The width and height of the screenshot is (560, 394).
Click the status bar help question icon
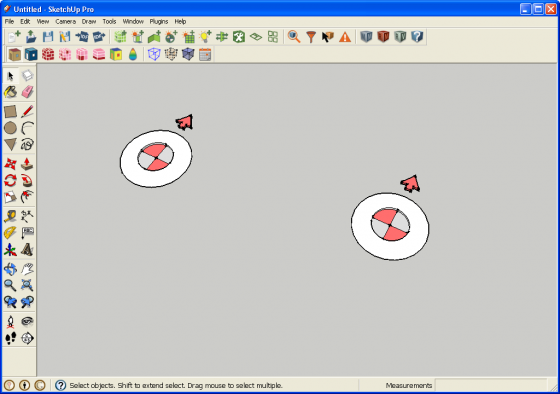[60, 385]
